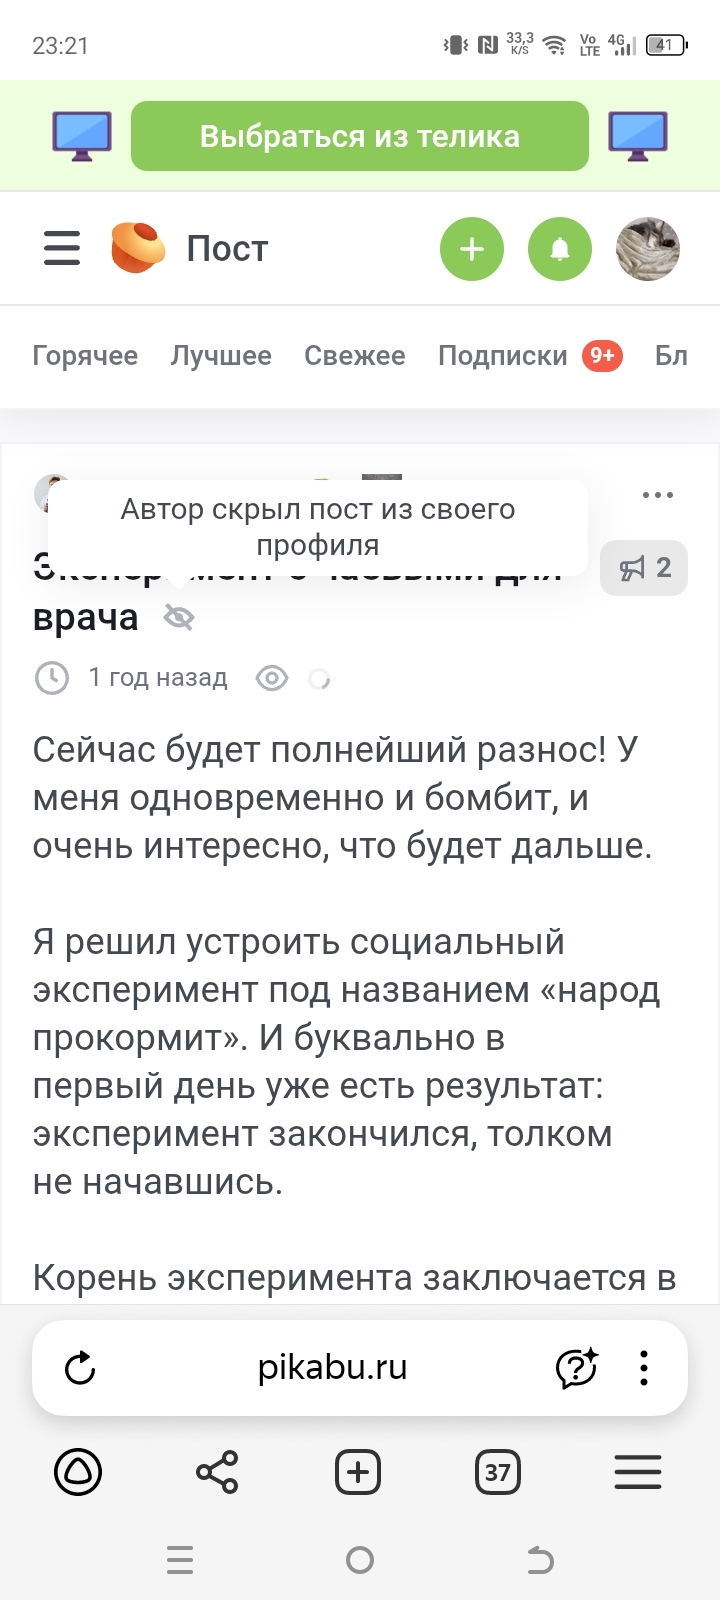Tap the Alice assistant icon
The height and width of the screenshot is (1600, 720).
[78, 1472]
